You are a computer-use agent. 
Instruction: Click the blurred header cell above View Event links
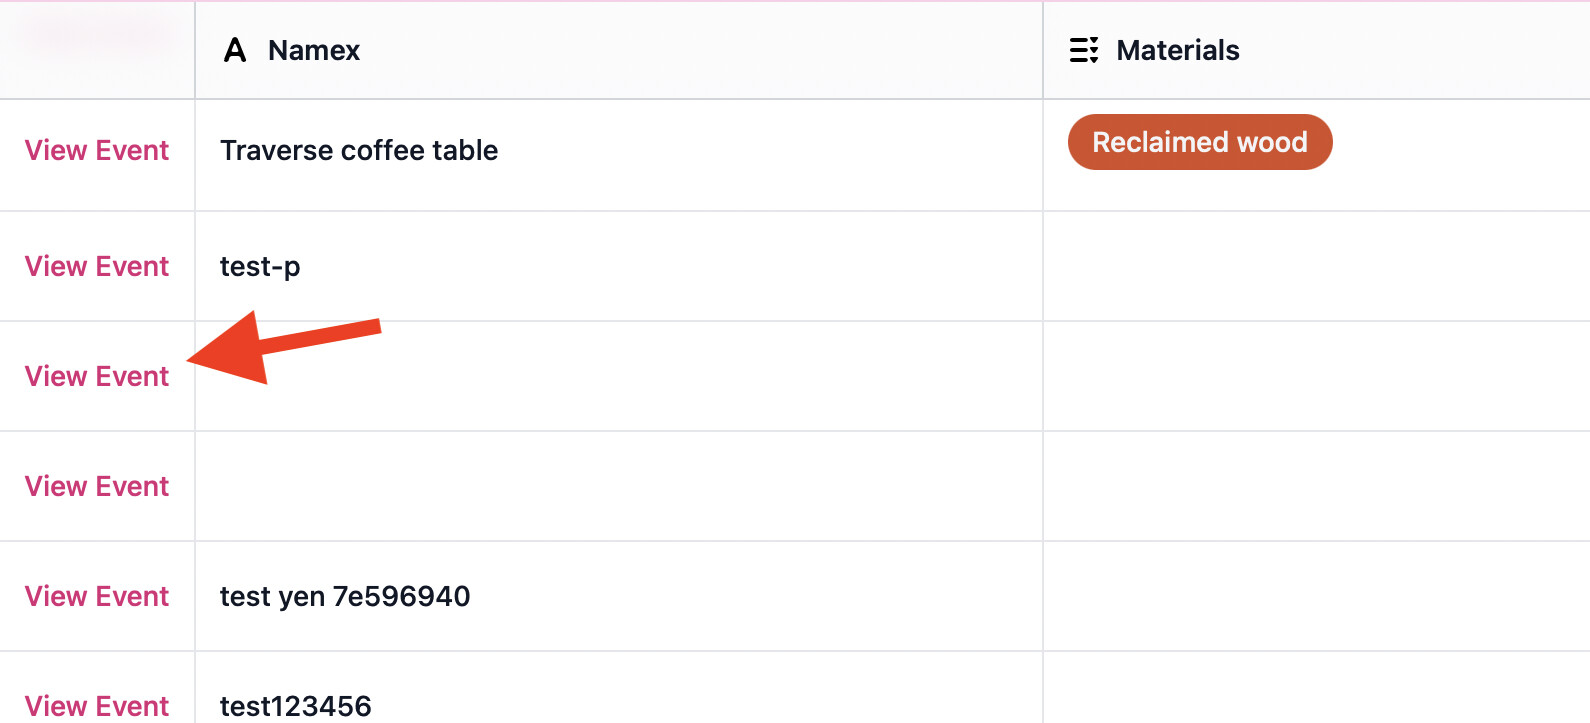pos(97,50)
